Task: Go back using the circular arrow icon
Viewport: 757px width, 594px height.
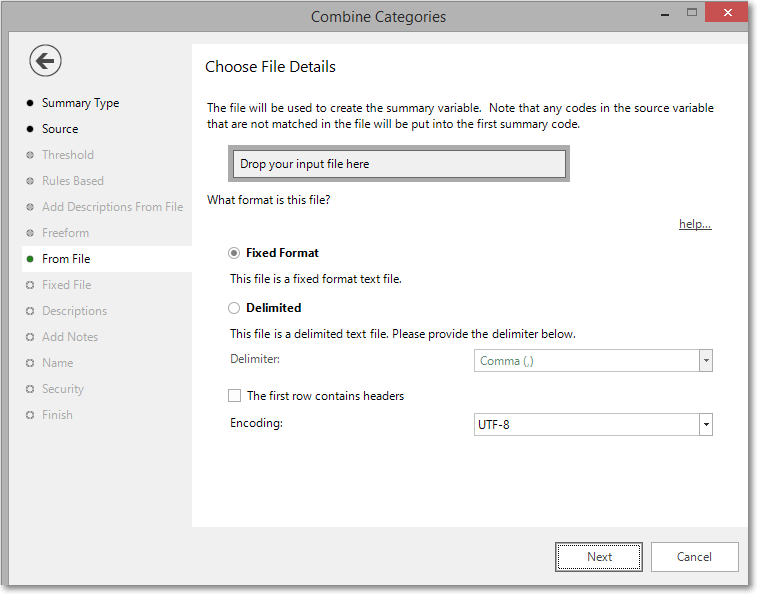Action: 45,61
